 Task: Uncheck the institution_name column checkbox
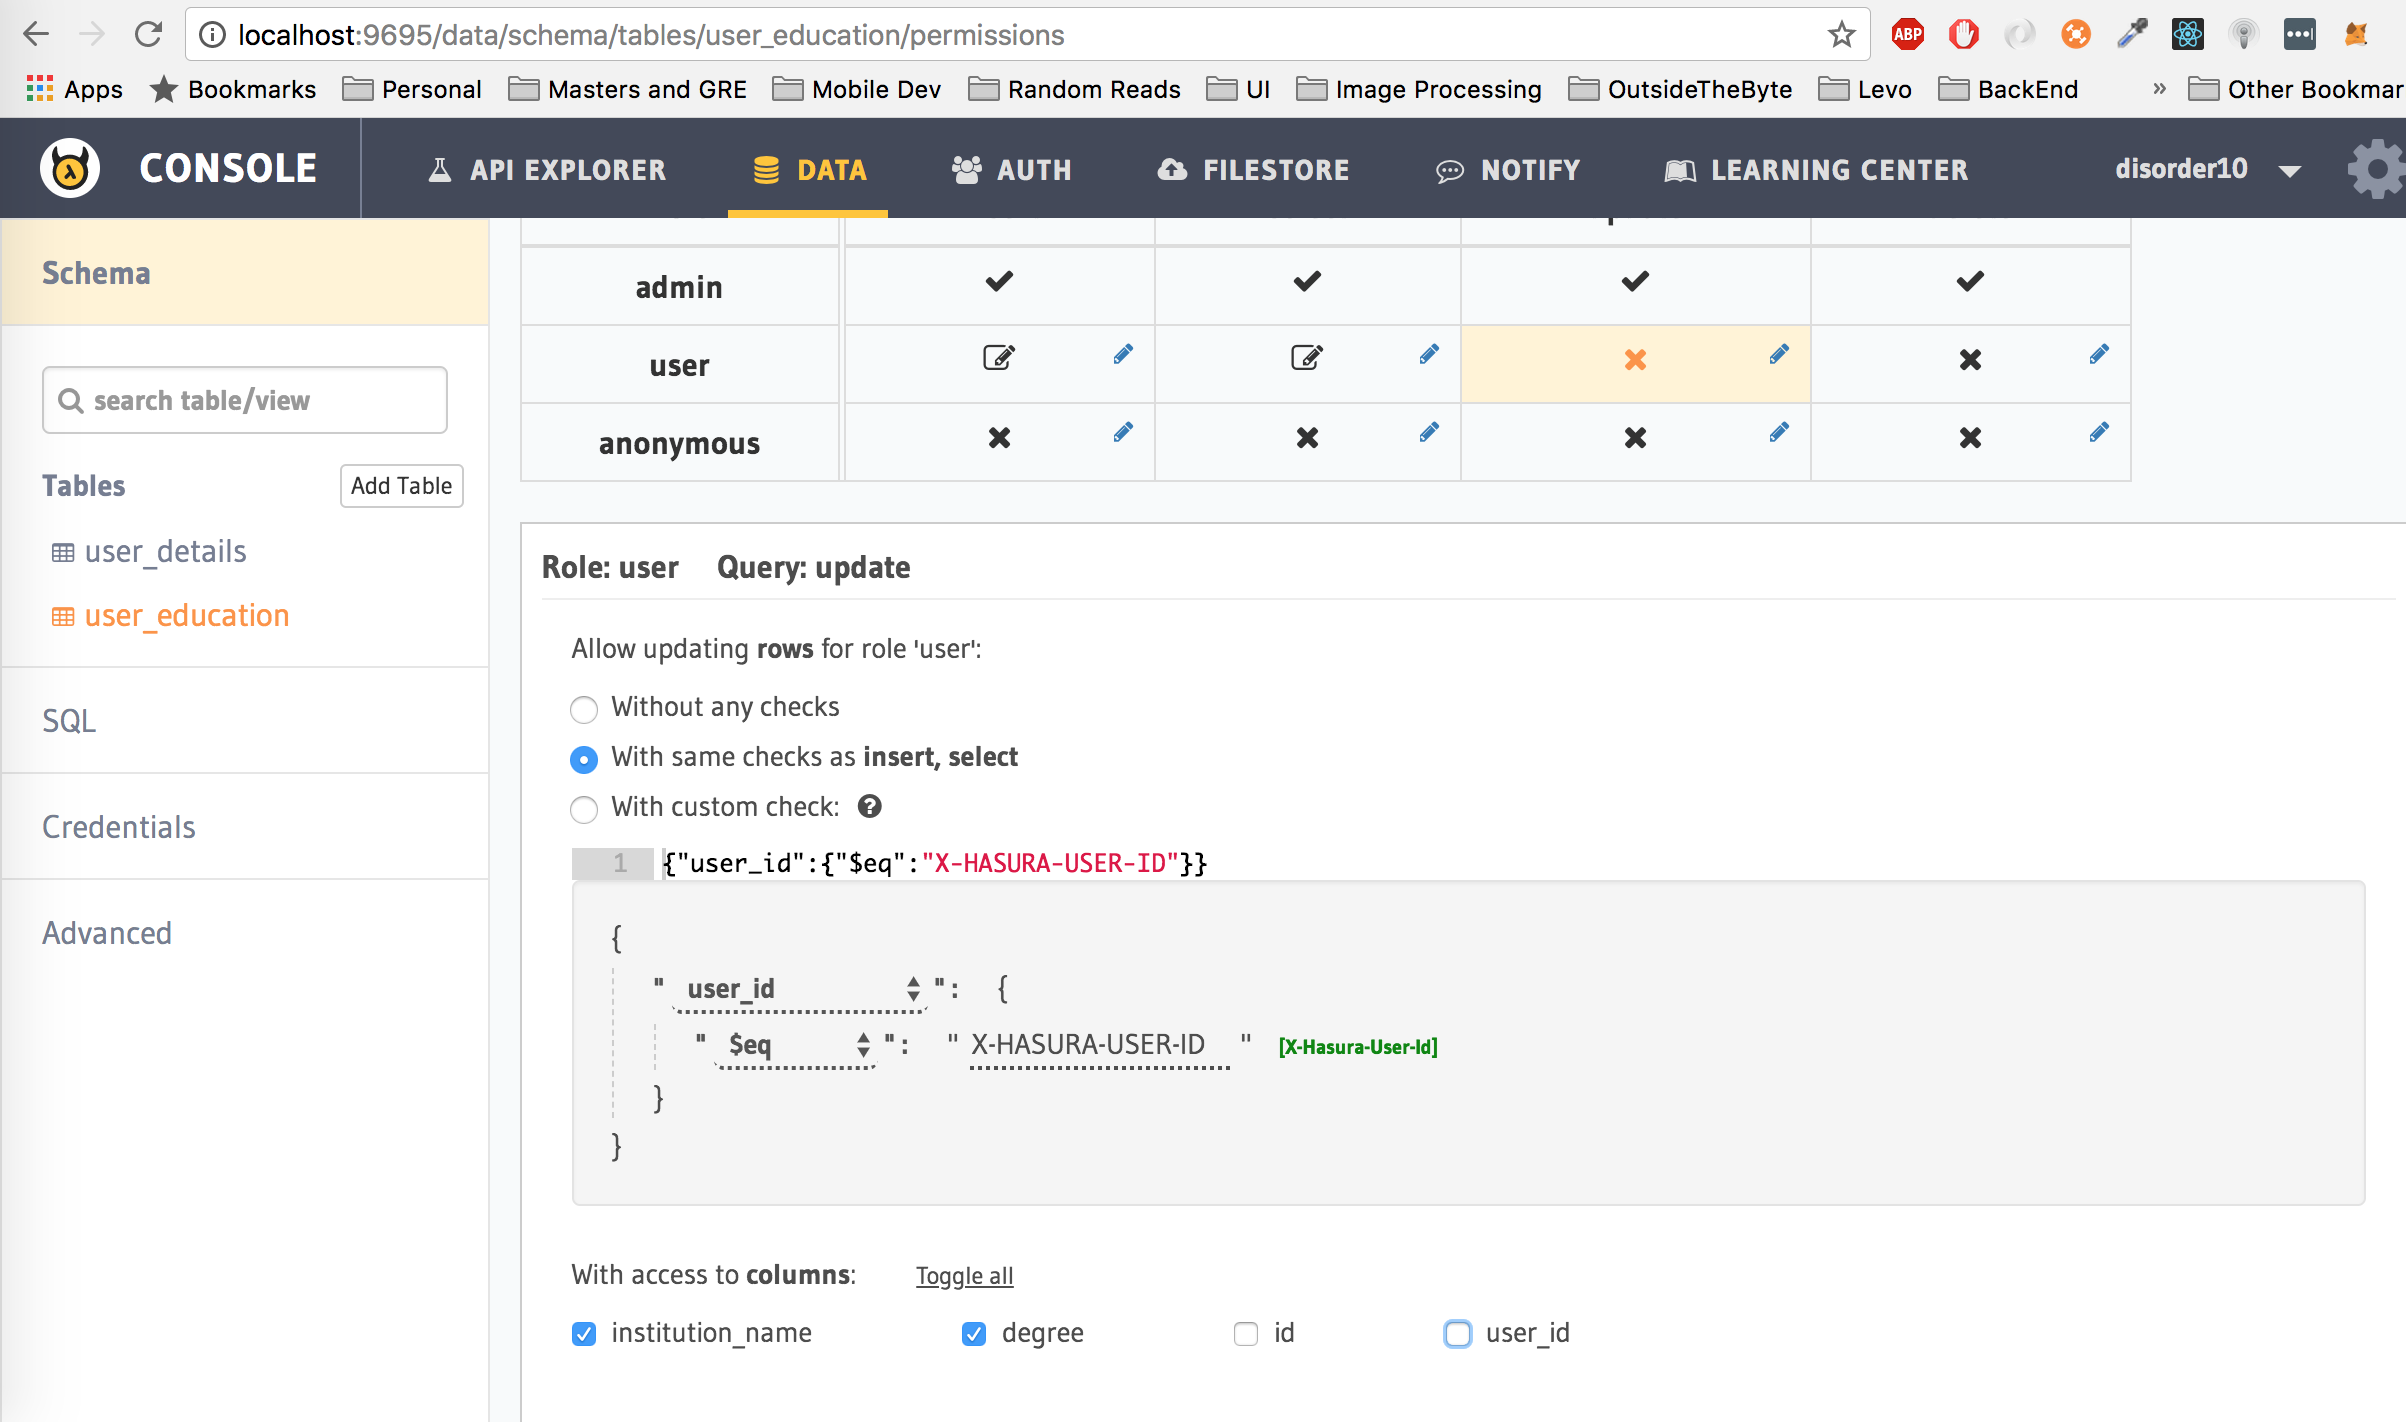[x=584, y=1334]
